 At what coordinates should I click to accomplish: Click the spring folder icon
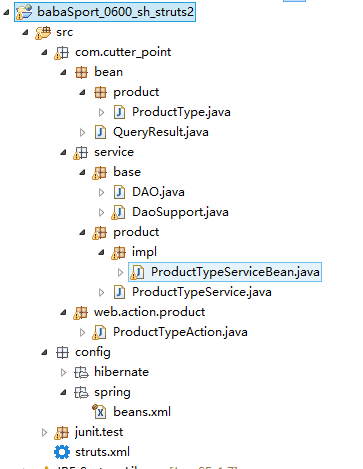(x=81, y=392)
